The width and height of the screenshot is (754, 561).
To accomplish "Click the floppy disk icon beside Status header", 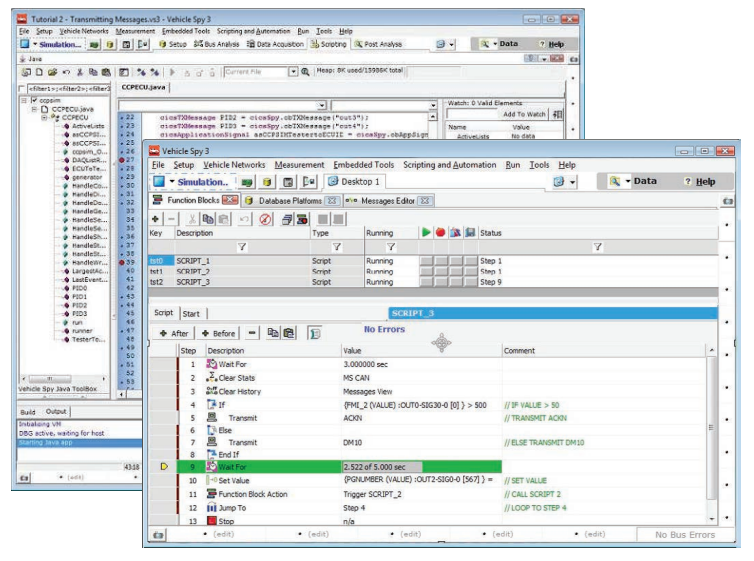I will click(x=470, y=233).
